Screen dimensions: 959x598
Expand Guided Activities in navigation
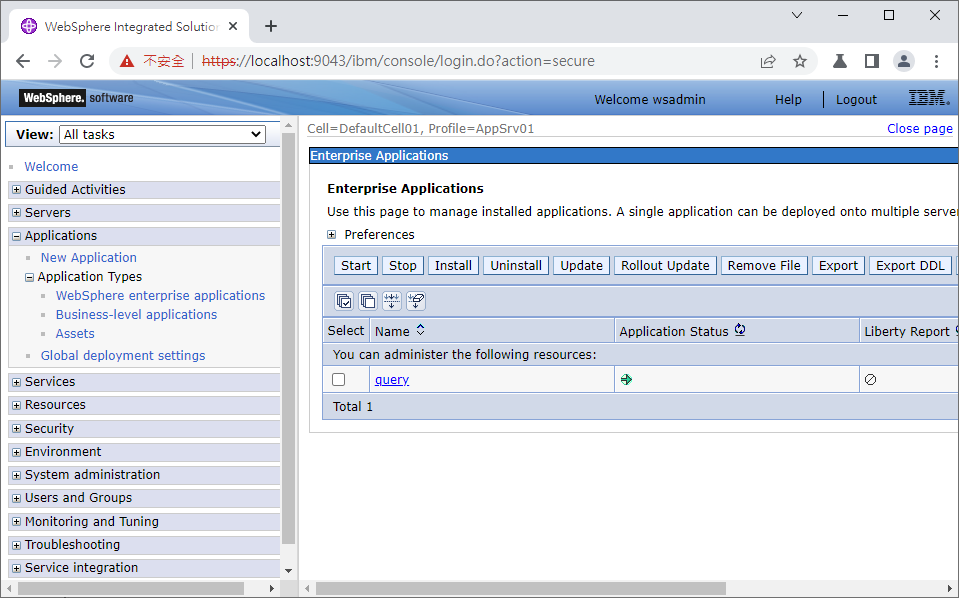17,190
